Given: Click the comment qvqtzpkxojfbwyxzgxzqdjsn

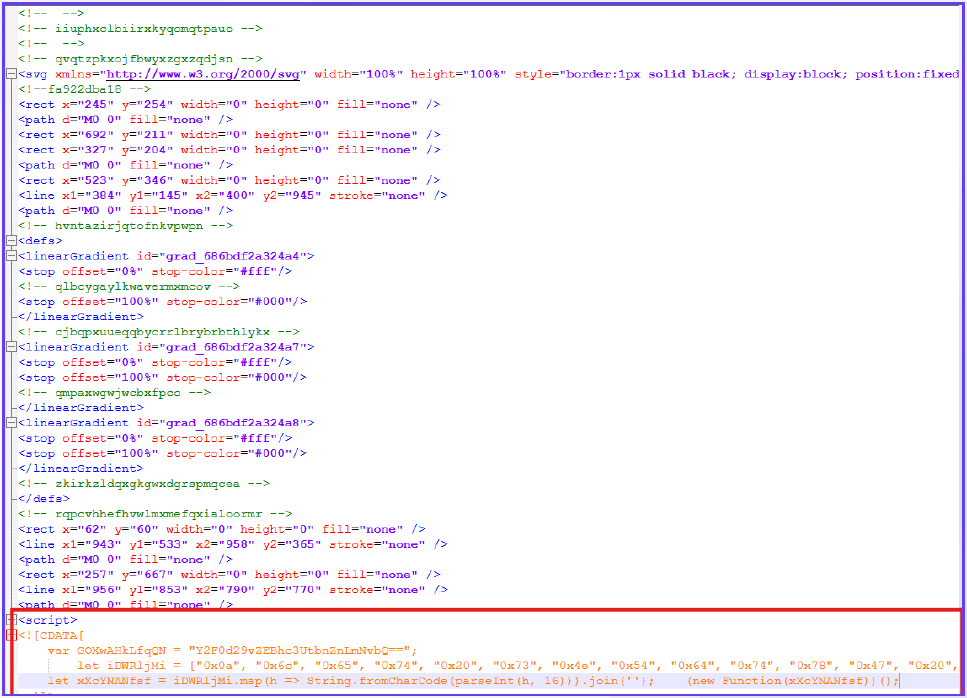Looking at the screenshot, I should tap(140, 59).
